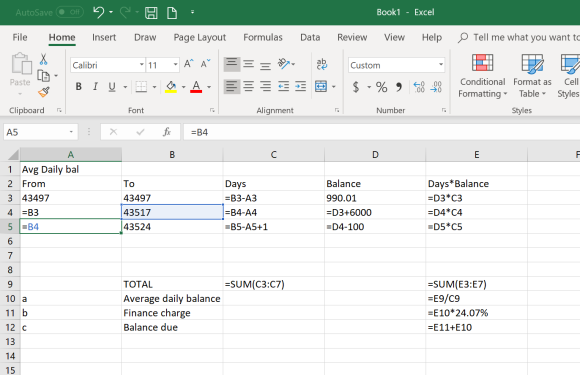The height and width of the screenshot is (375, 580).
Task: Open the File tab
Action: [20, 37]
